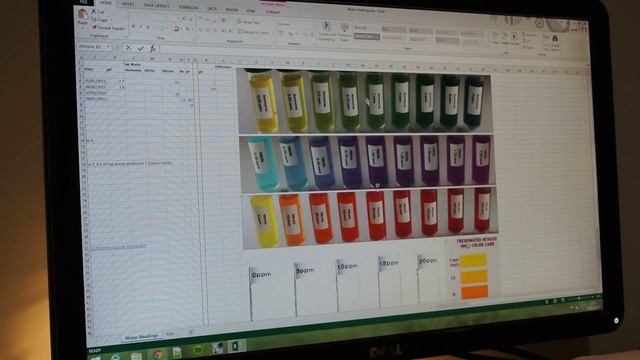Open the DATA ribbon tab
Viewport: 640px width, 360px height.
(212, 9)
